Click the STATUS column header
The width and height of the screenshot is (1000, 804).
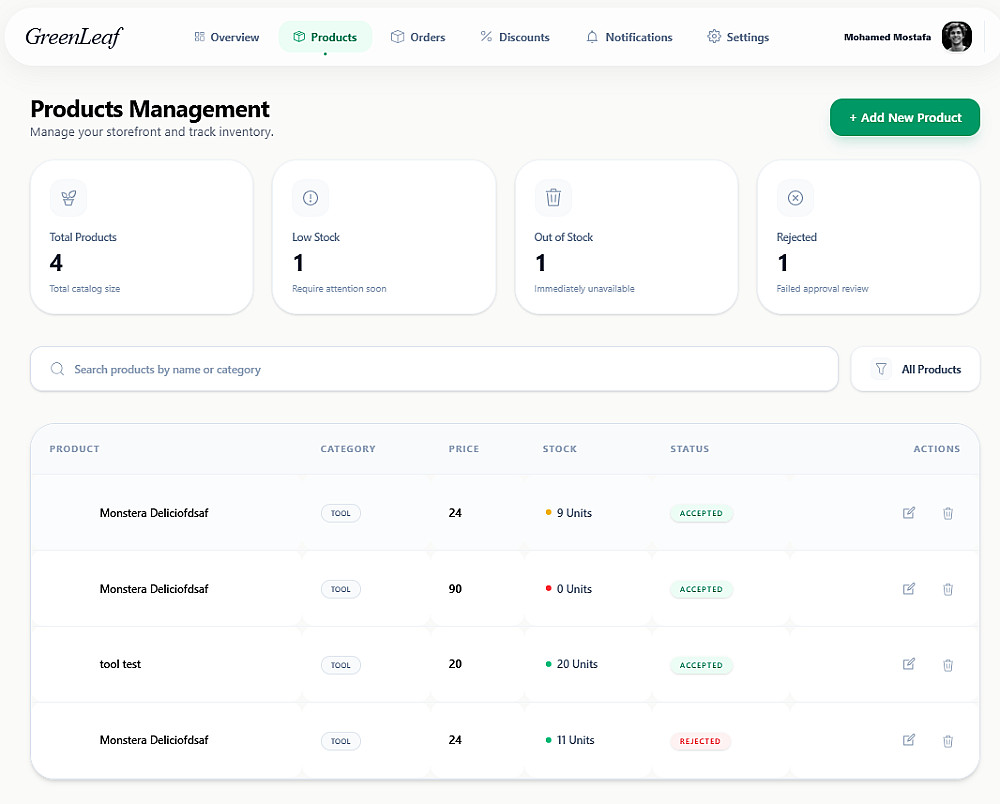coord(689,449)
